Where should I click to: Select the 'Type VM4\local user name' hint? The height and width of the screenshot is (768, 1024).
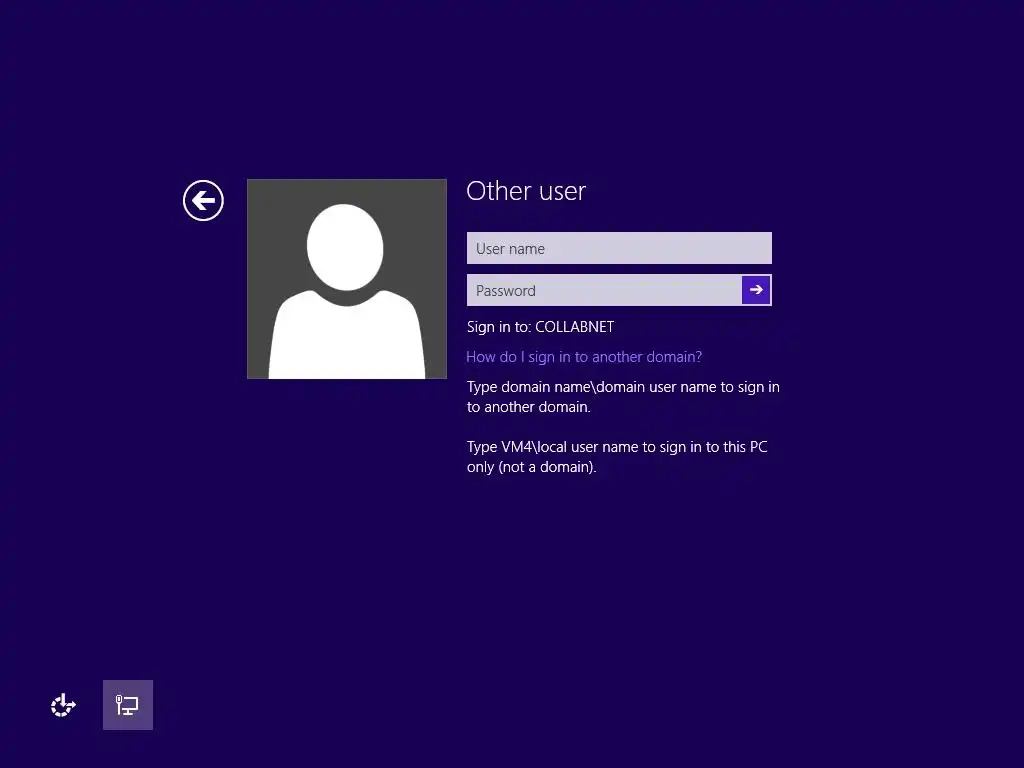(x=617, y=456)
